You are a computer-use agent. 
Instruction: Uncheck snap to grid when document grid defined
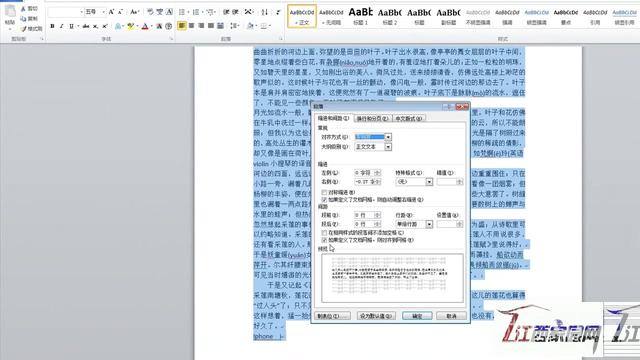click(x=324, y=240)
